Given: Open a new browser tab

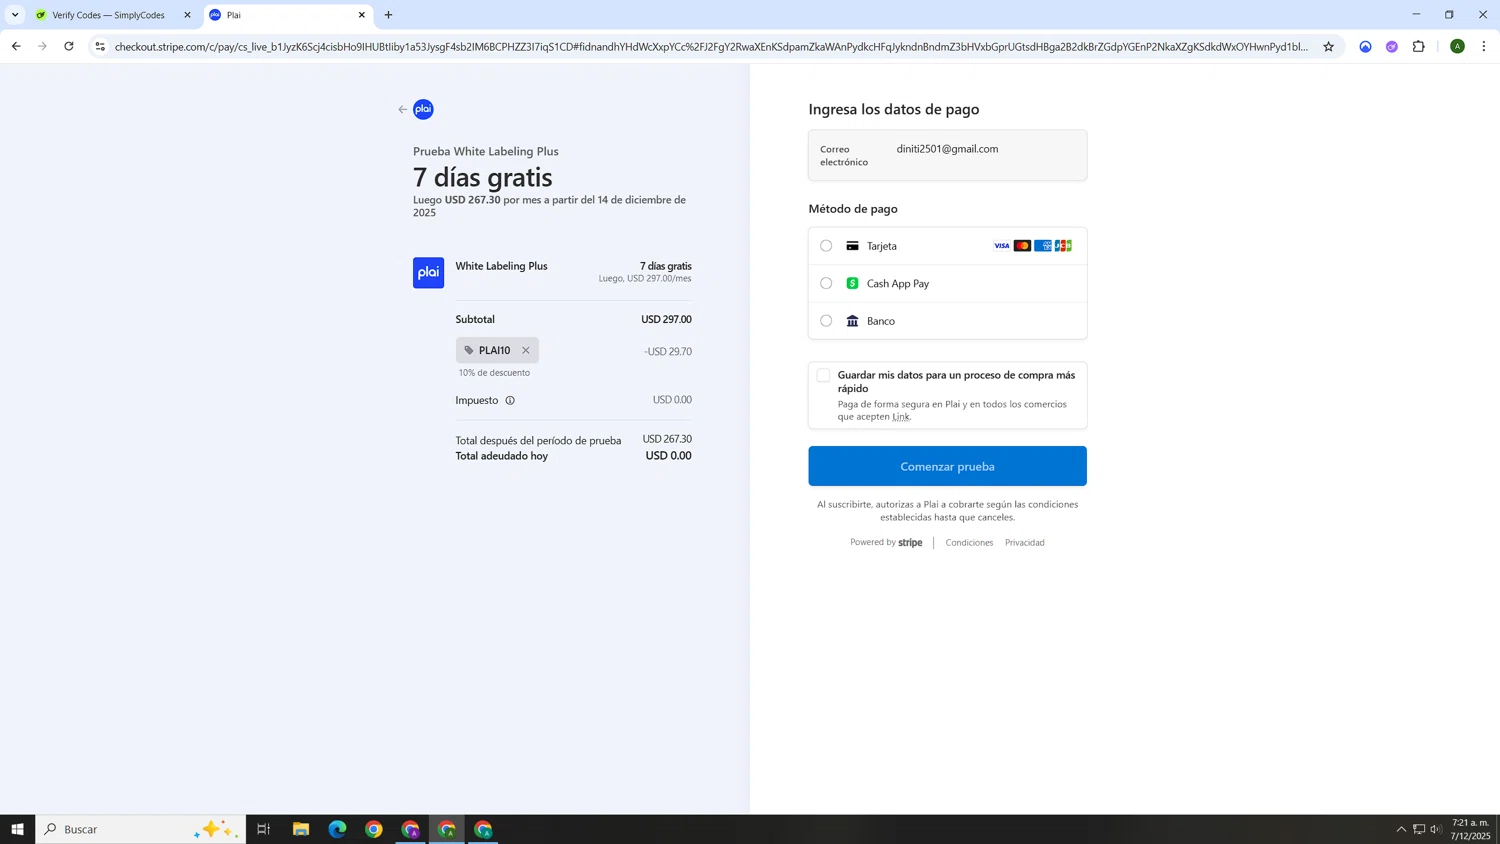Looking at the screenshot, I should coord(389,15).
